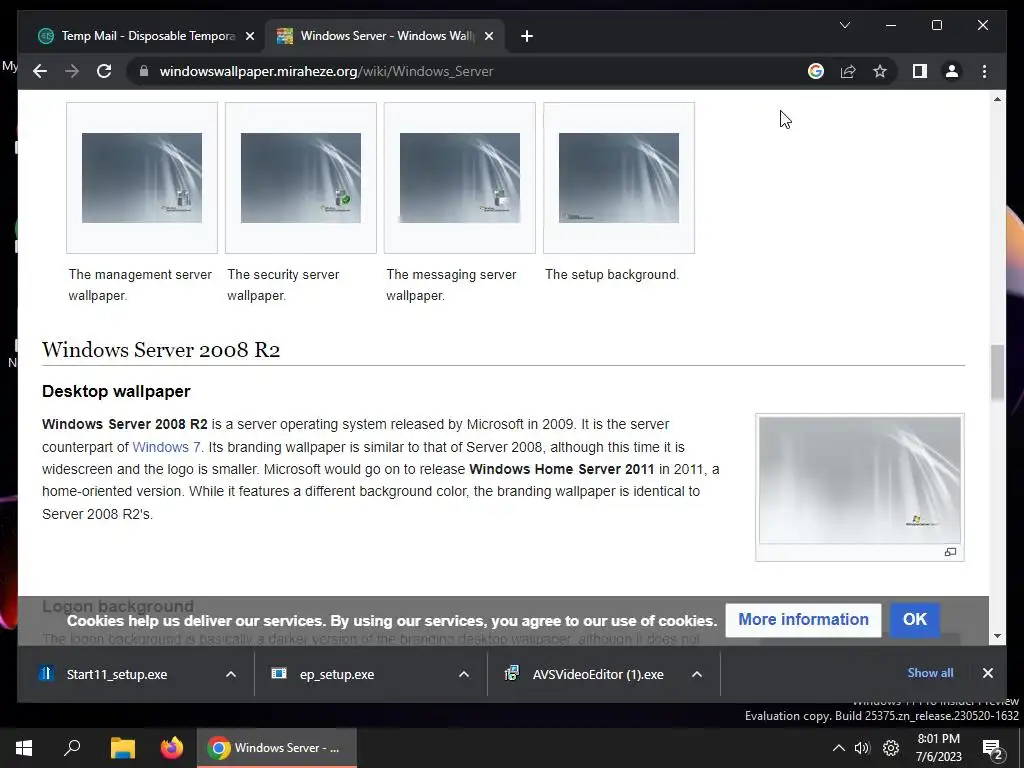This screenshot has height=768, width=1024.
Task: Expand options for AVSVideoEditor download
Action: (697, 674)
